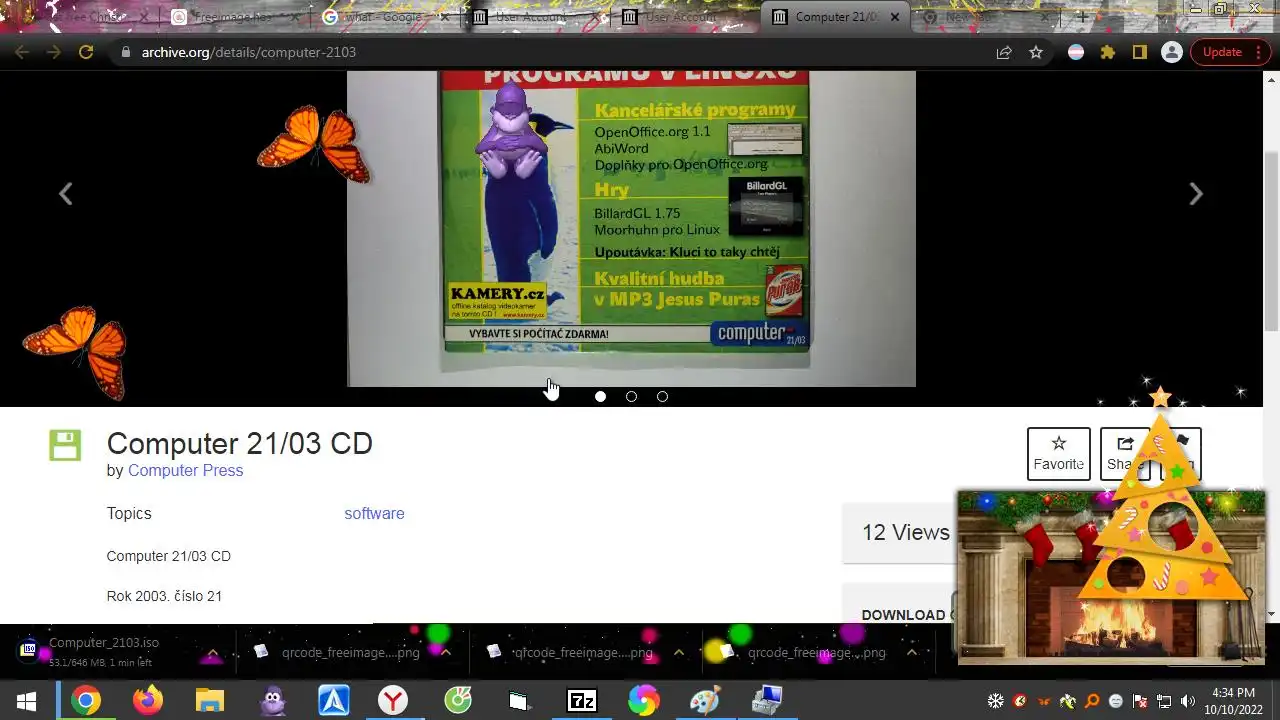Click the snowflake tray icon
Screen dimensions: 1280x720
[x=996, y=701]
